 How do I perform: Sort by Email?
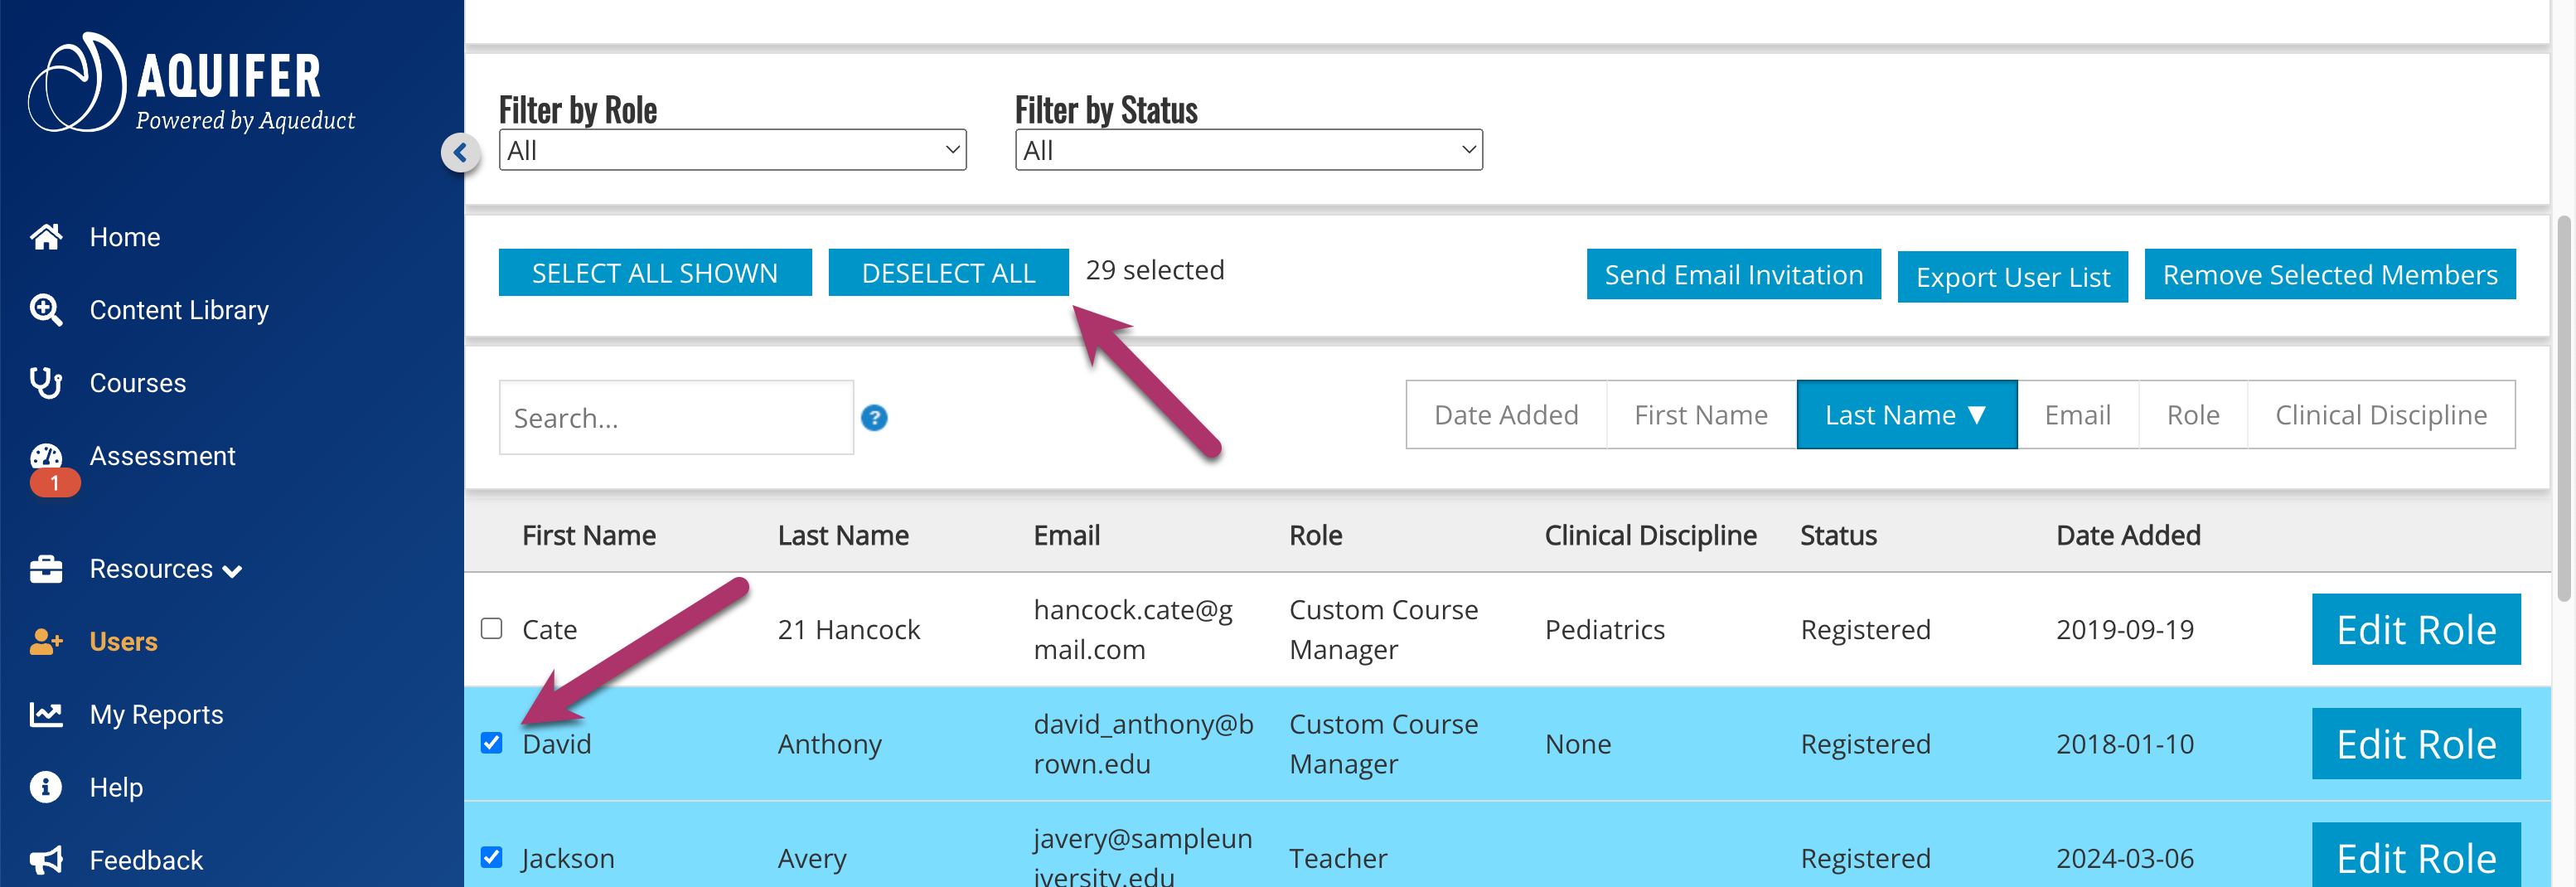pyautogui.click(x=2077, y=415)
